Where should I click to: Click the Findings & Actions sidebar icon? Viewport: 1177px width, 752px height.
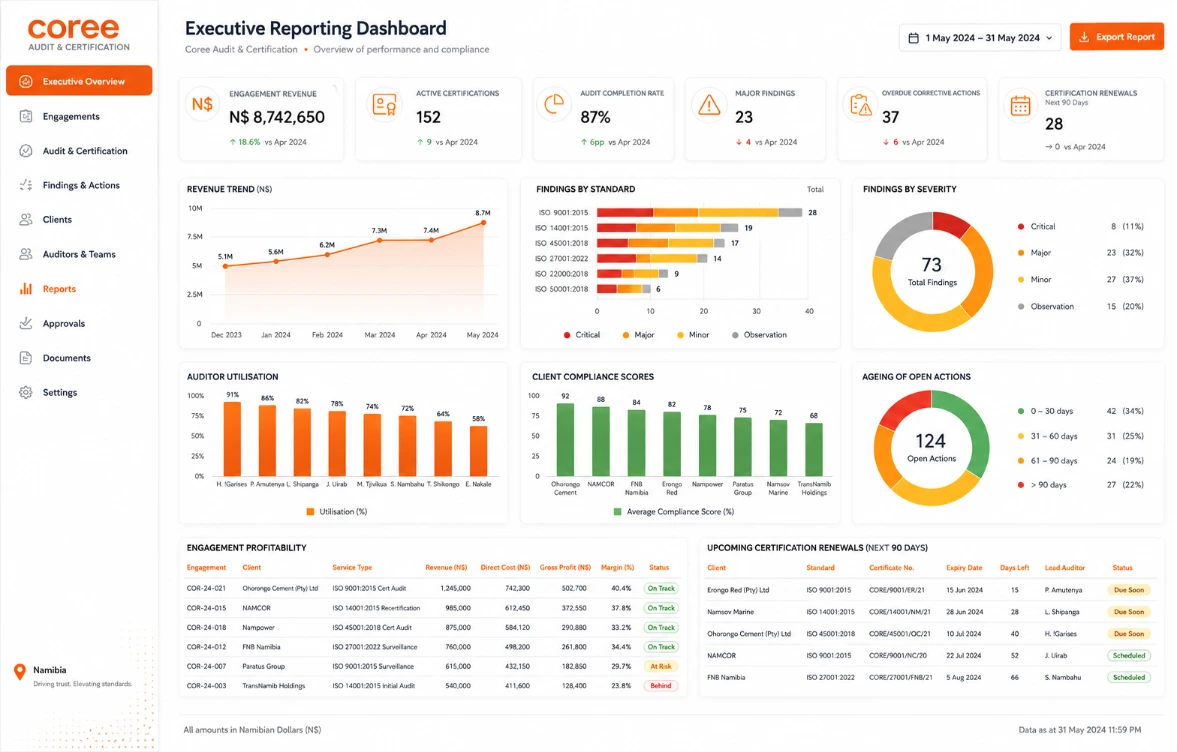[x=26, y=185]
